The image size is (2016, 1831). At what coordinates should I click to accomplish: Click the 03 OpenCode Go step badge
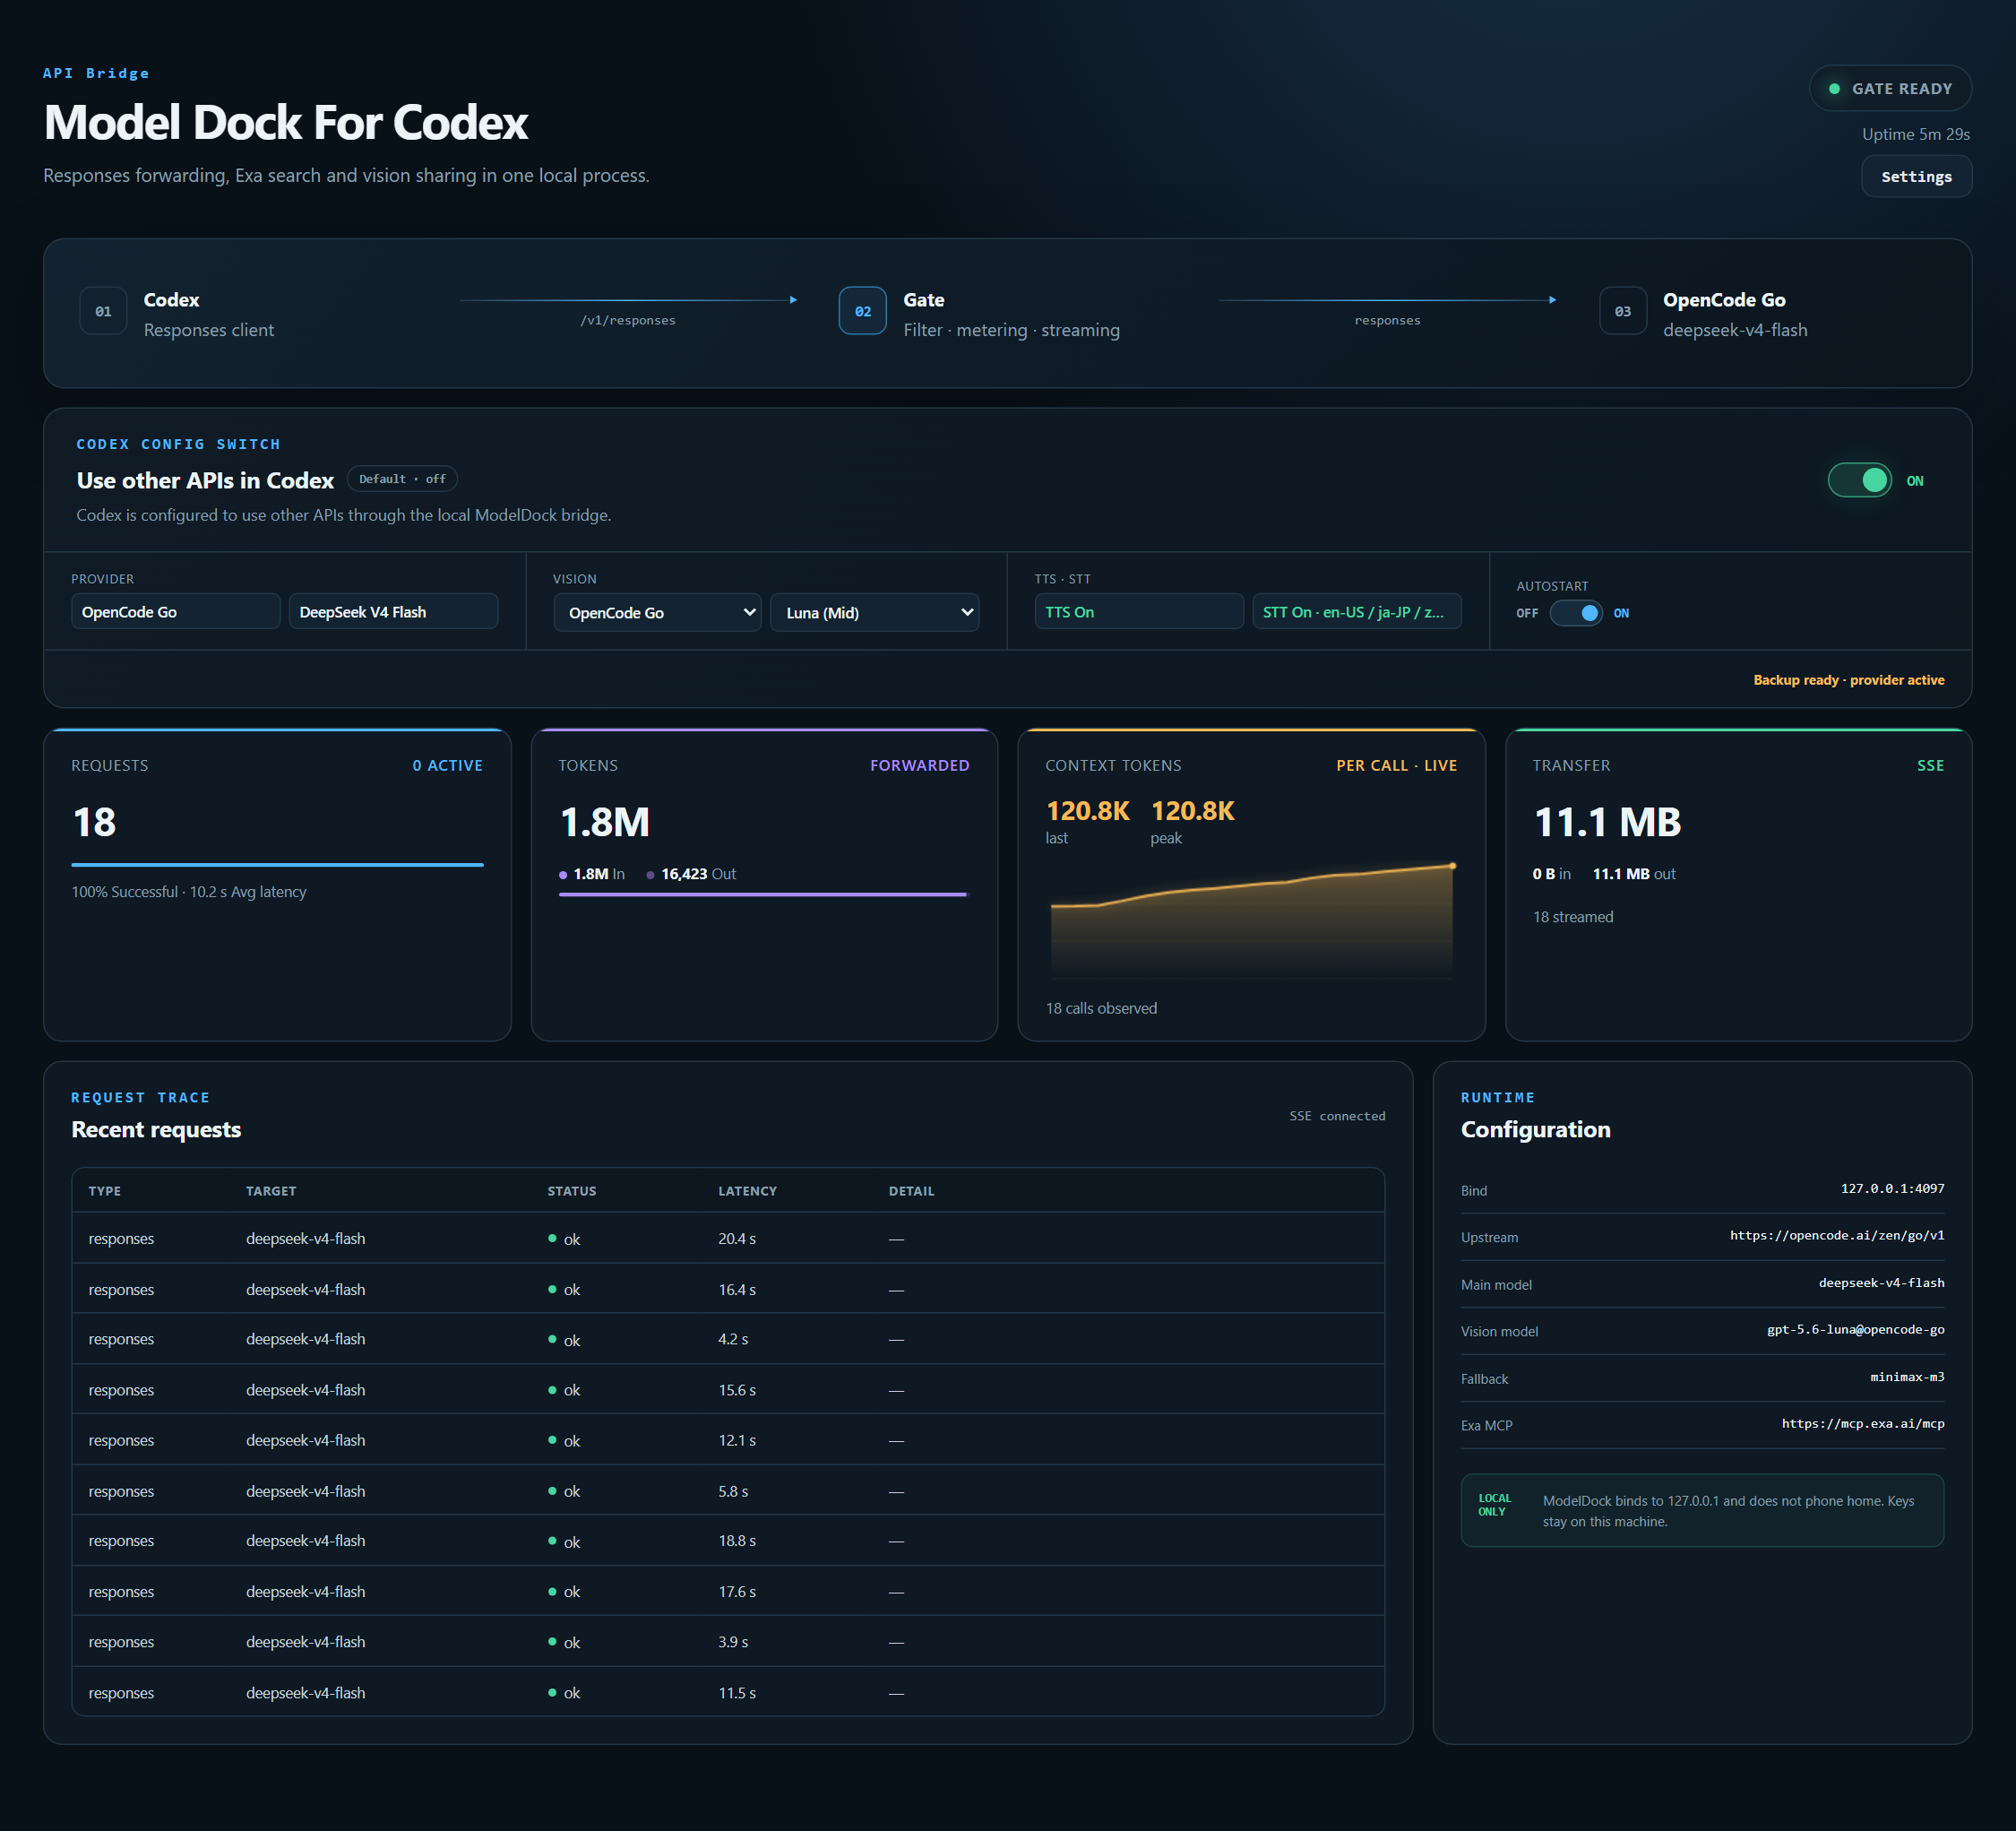[x=1622, y=311]
